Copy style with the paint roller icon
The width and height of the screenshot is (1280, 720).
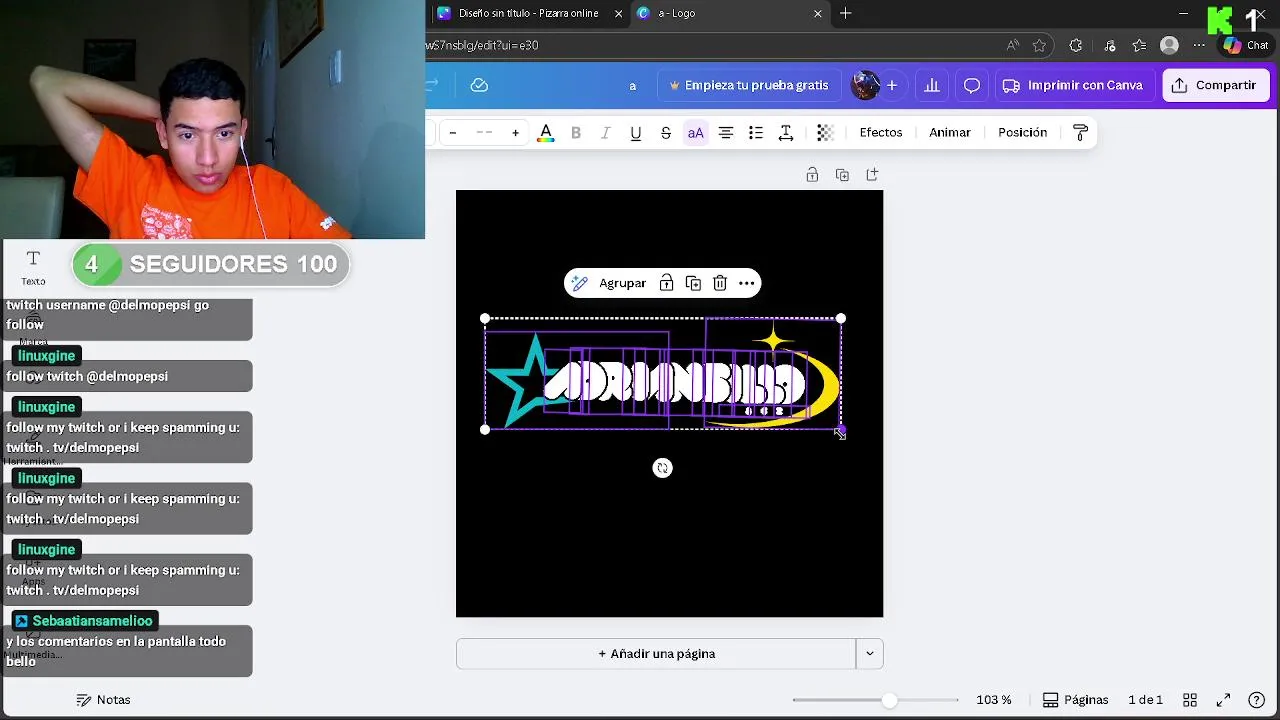pos(1080,132)
